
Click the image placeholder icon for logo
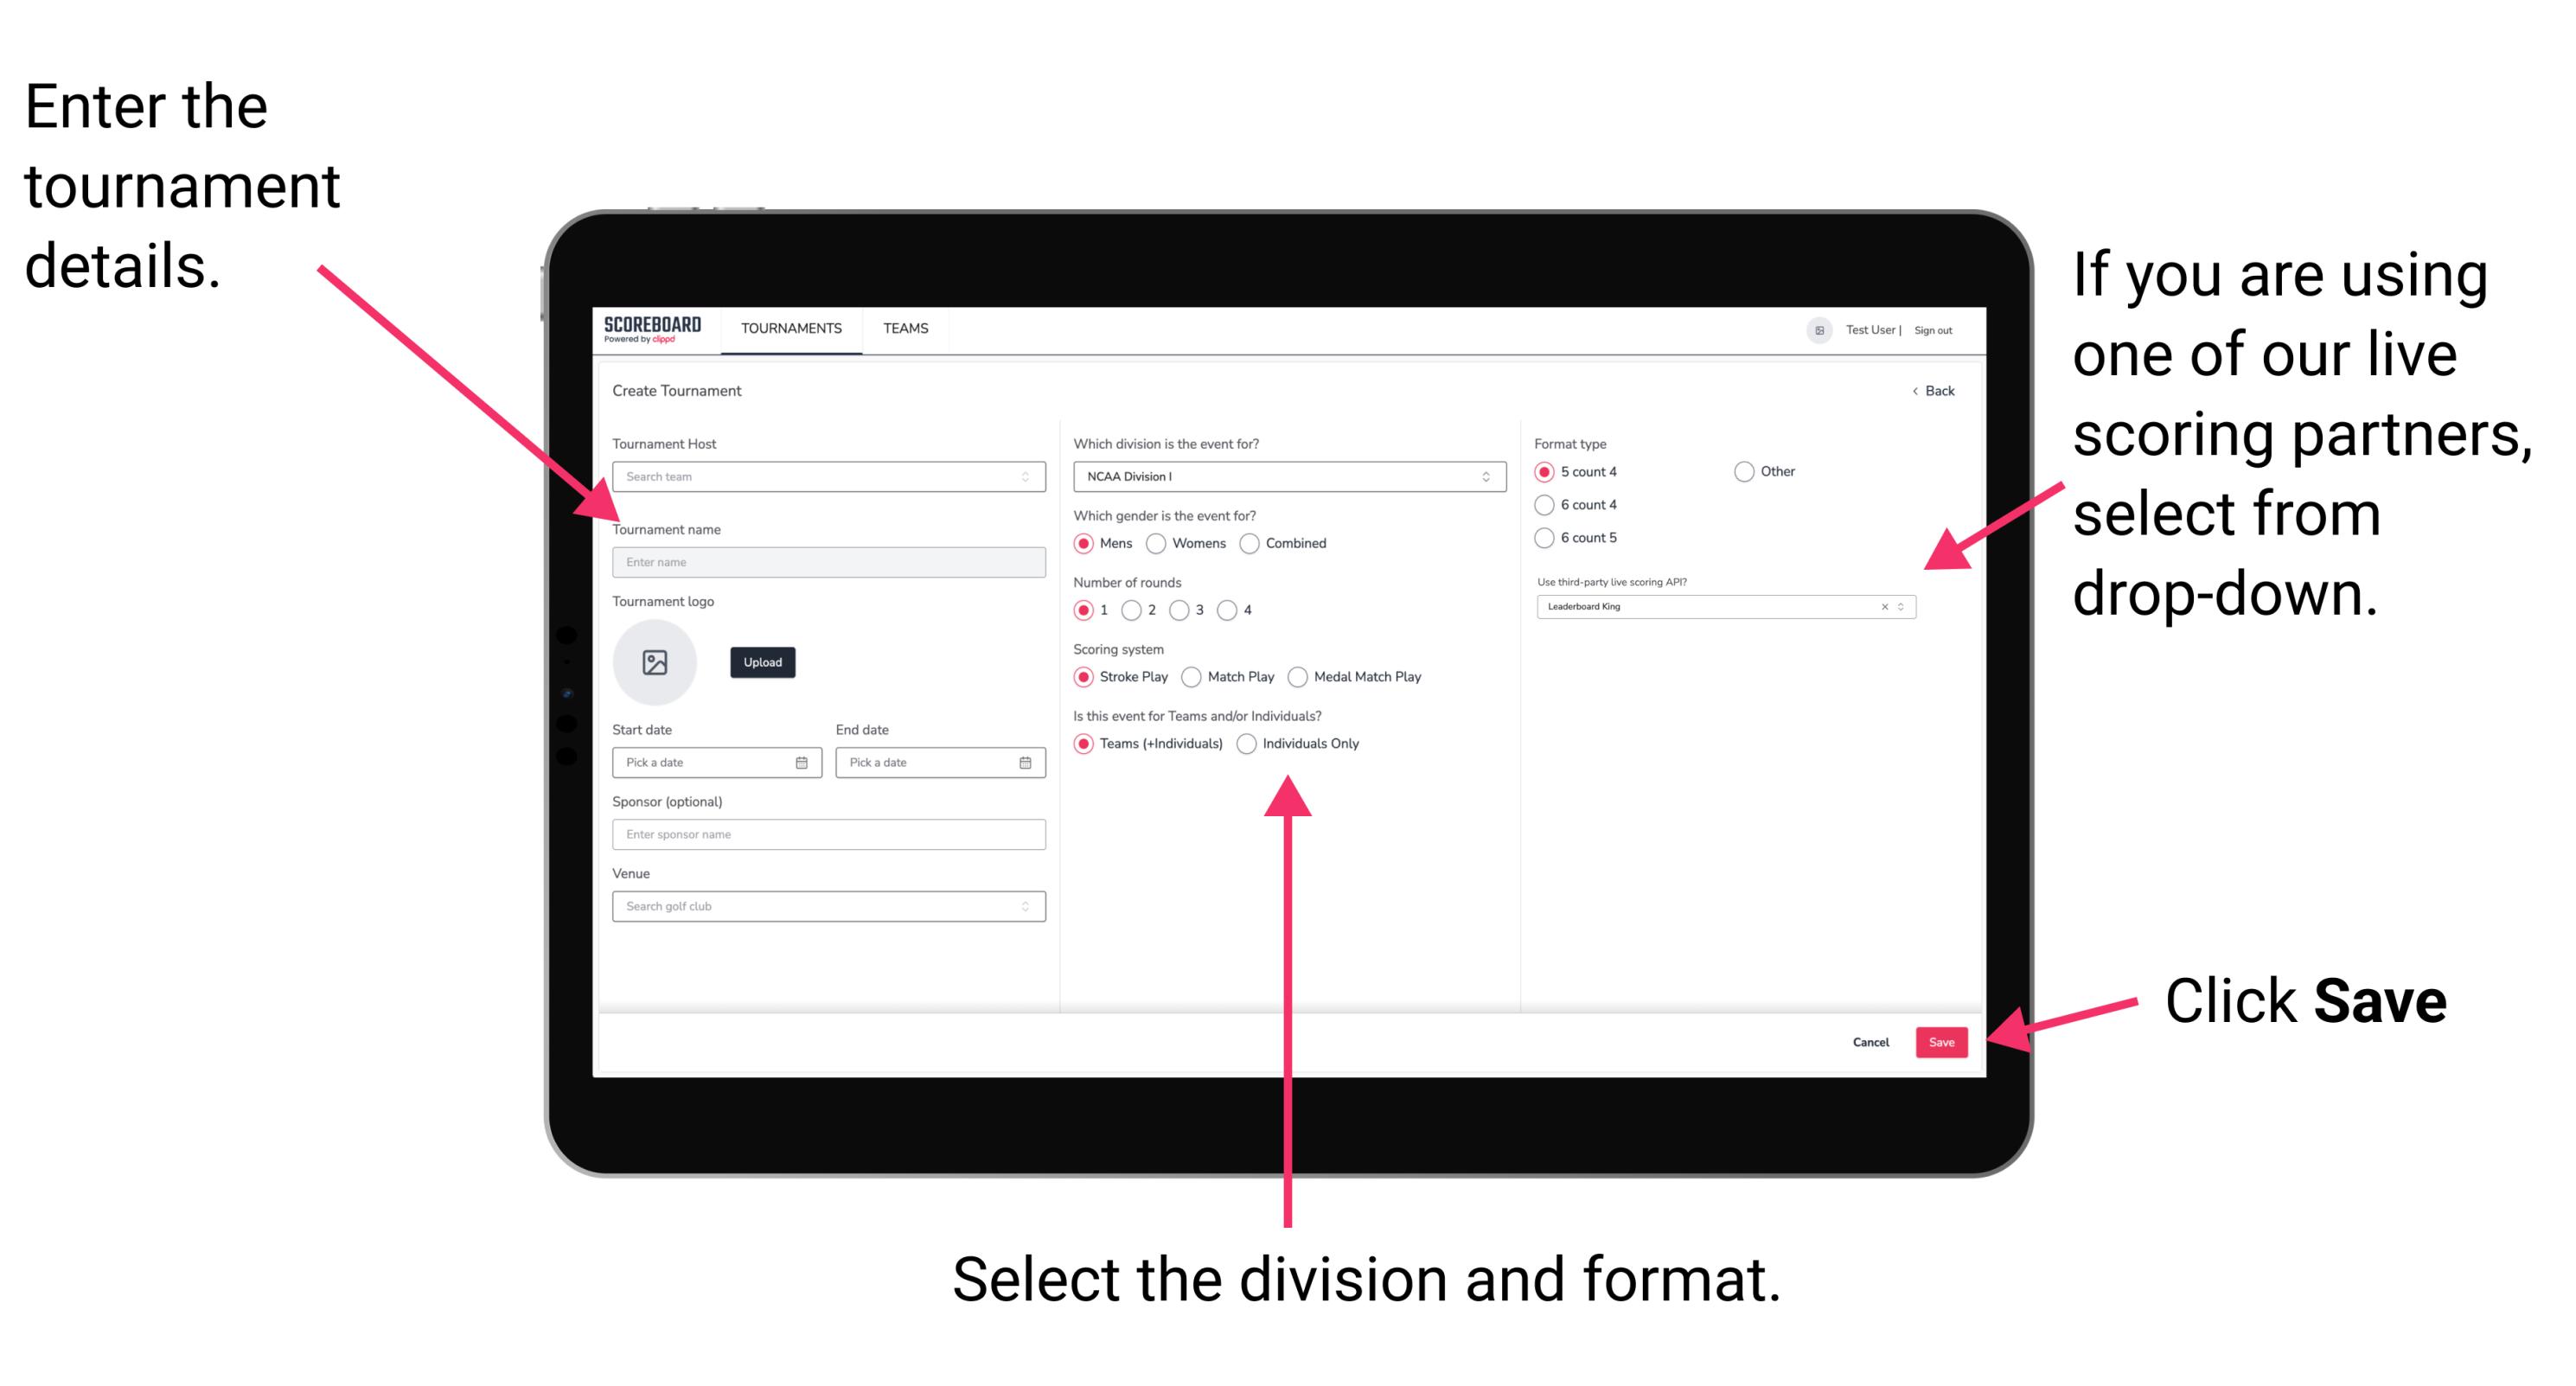[655, 662]
